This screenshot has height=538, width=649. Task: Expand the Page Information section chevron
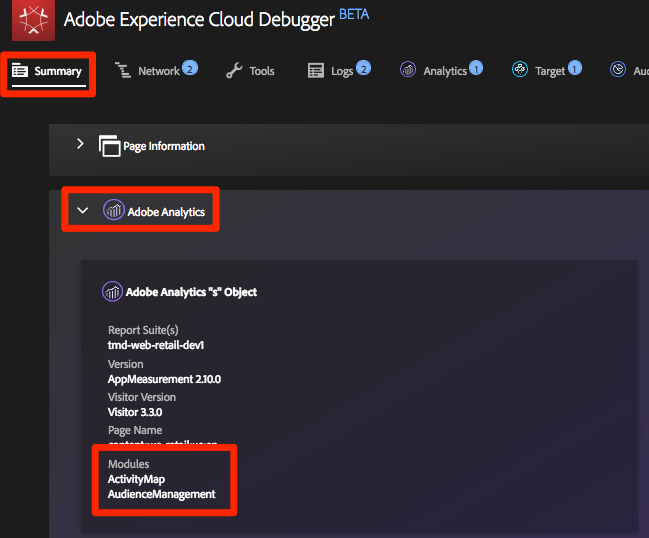(80, 144)
